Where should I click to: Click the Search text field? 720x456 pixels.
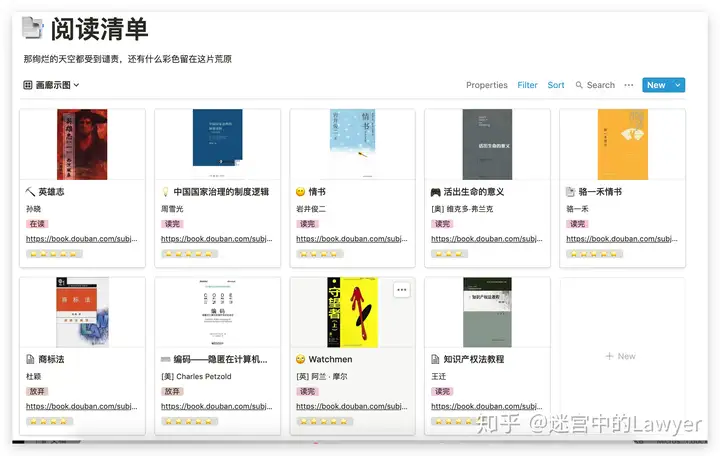click(x=601, y=85)
